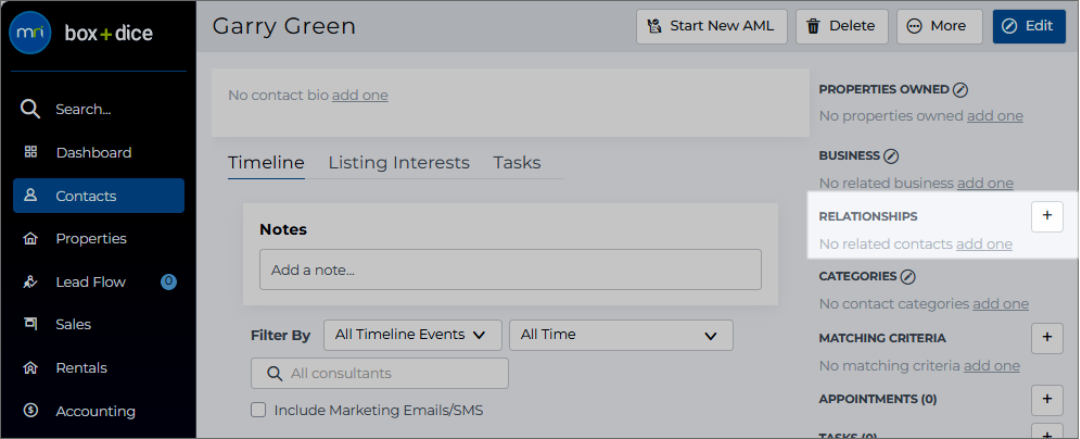
Task: Click the Search magnifier icon in sidebar
Action: click(x=30, y=109)
